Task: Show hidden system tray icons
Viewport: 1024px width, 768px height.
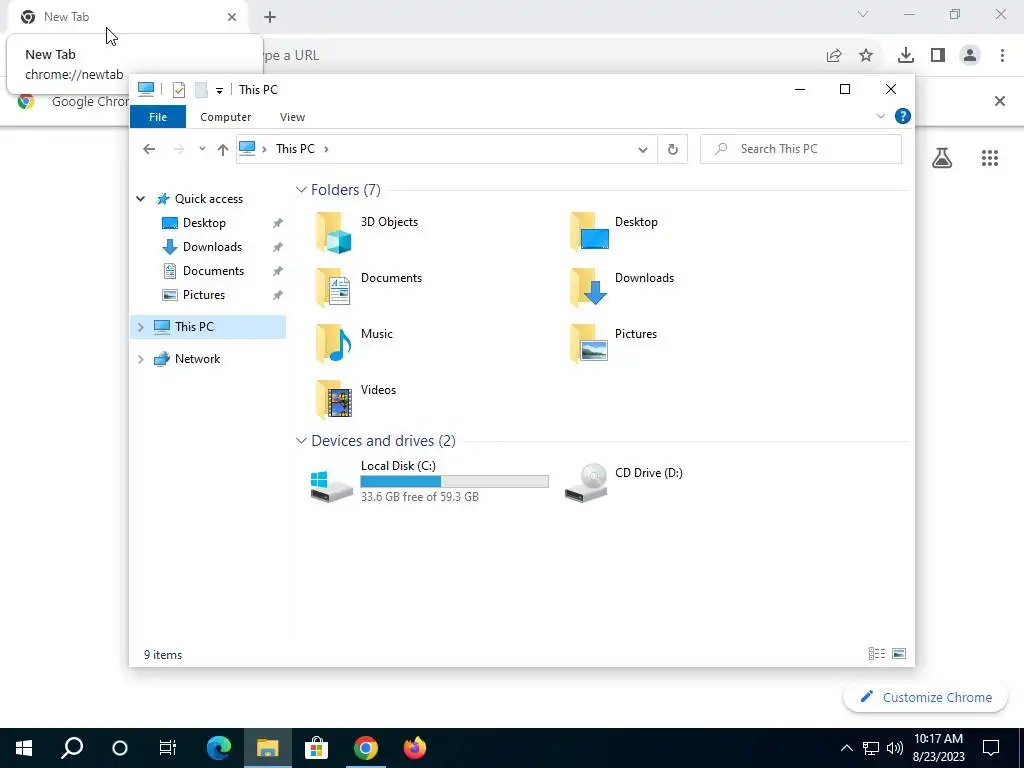Action: pyautogui.click(x=846, y=748)
